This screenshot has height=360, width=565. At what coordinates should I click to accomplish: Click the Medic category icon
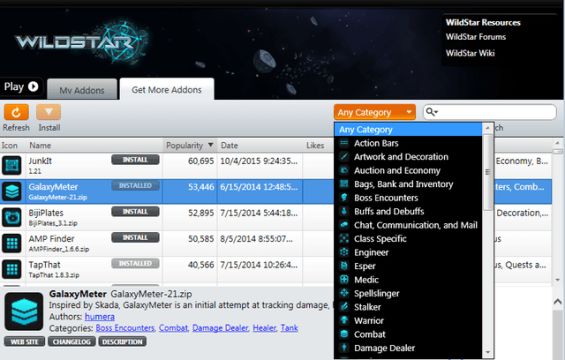click(x=344, y=280)
